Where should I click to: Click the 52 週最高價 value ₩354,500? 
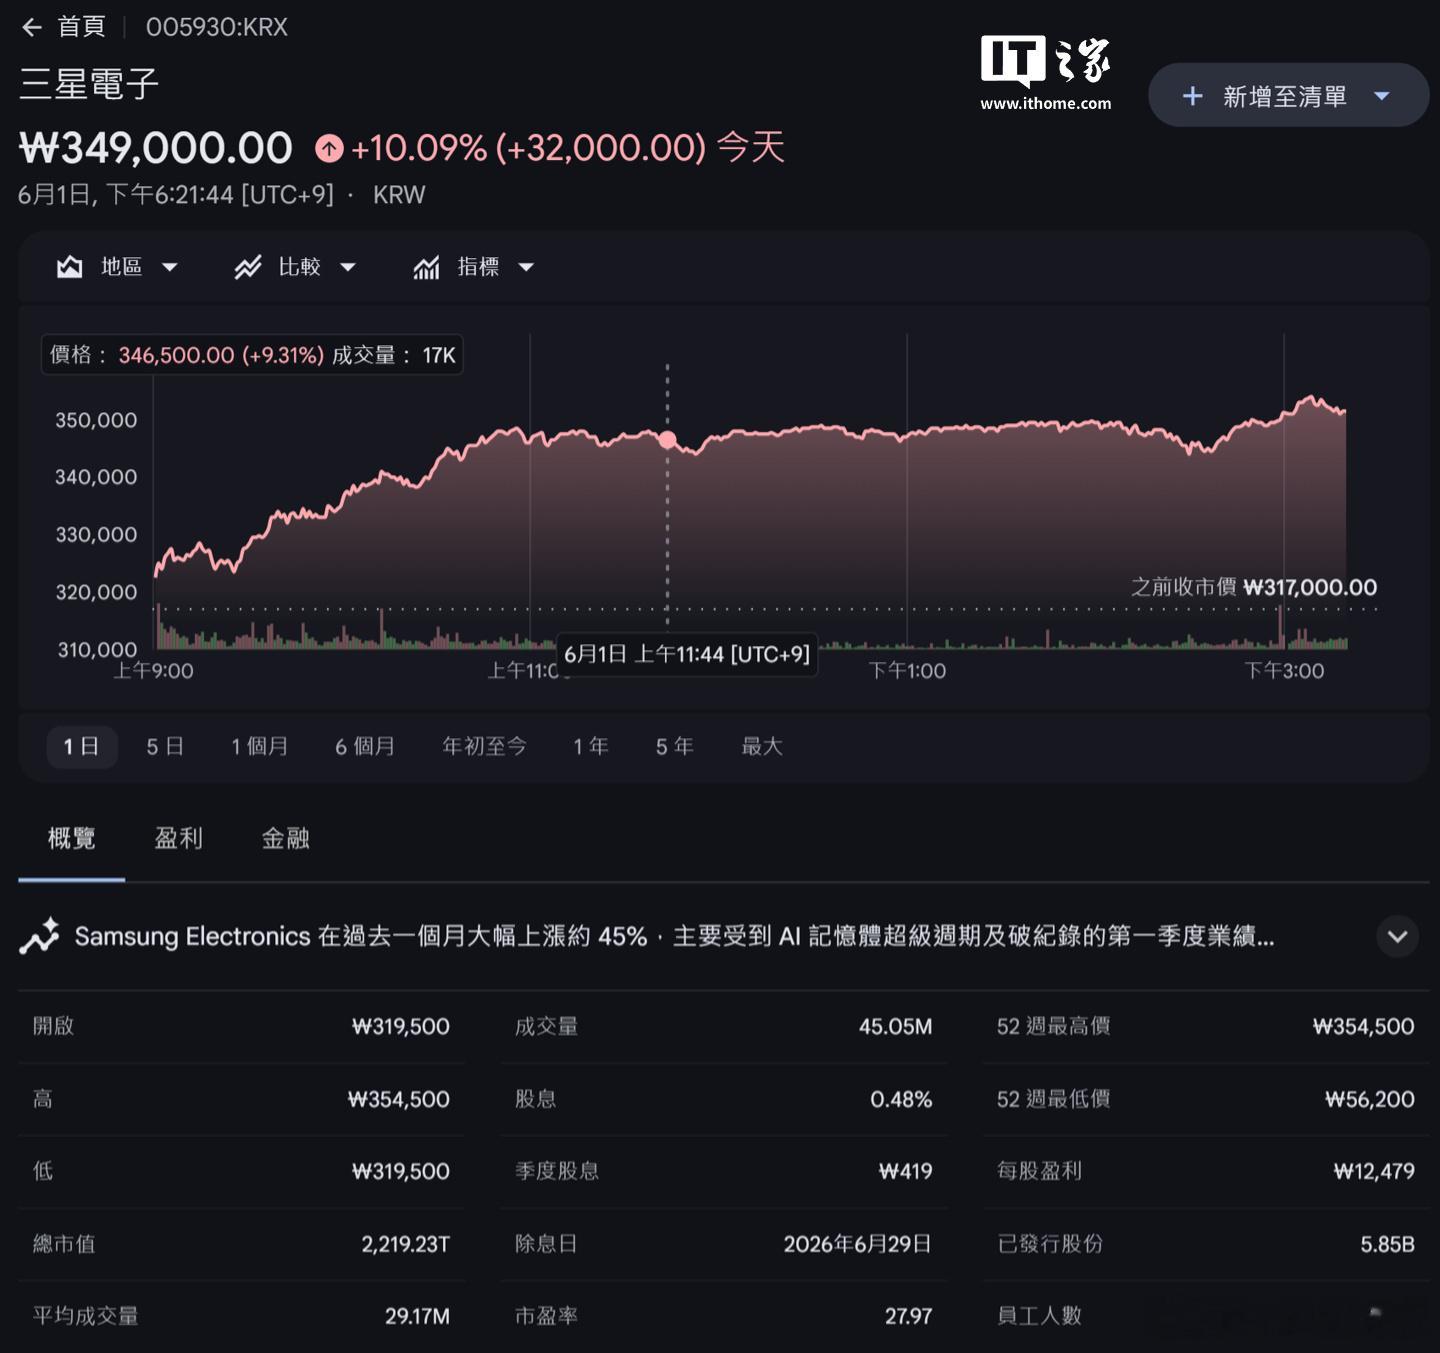[1364, 1027]
